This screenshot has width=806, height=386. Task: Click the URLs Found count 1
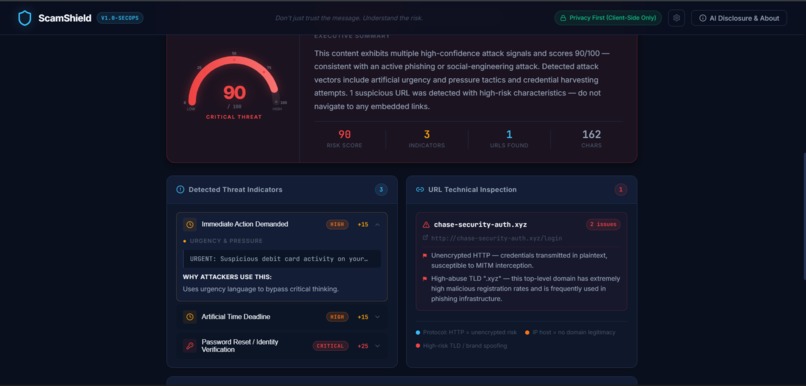509,134
